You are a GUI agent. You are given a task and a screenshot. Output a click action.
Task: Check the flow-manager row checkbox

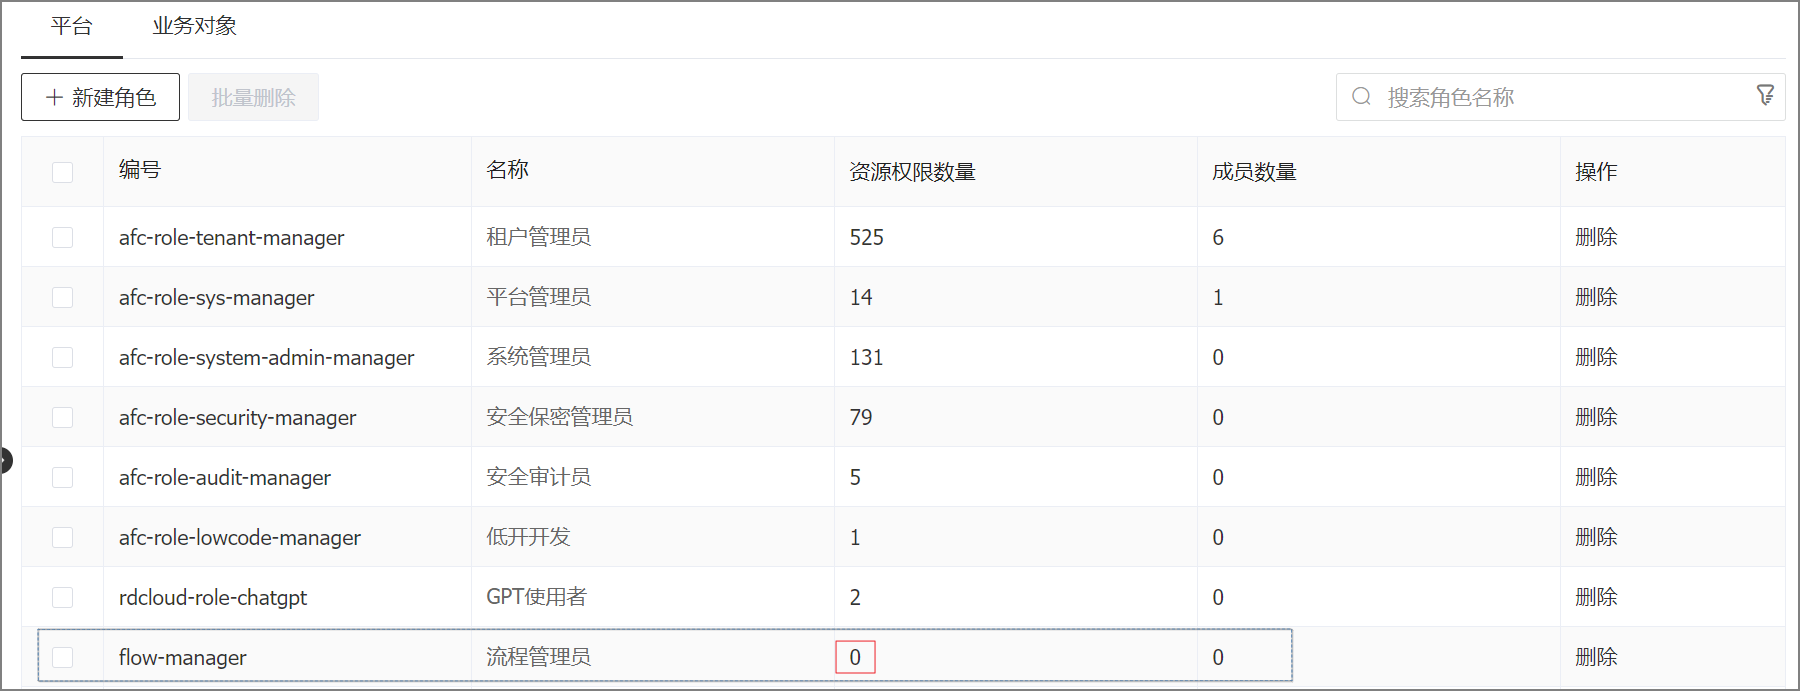click(62, 657)
